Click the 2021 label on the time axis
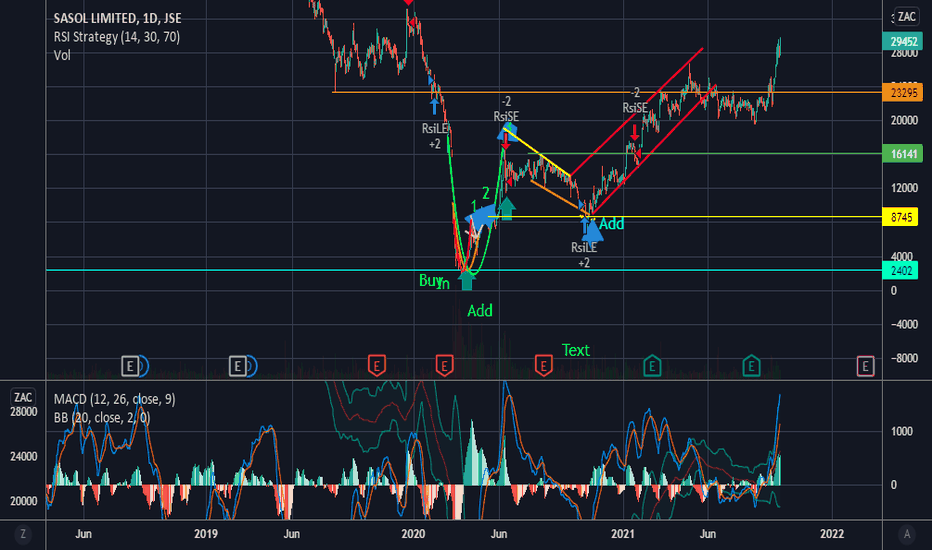This screenshot has width=932, height=550. click(623, 534)
